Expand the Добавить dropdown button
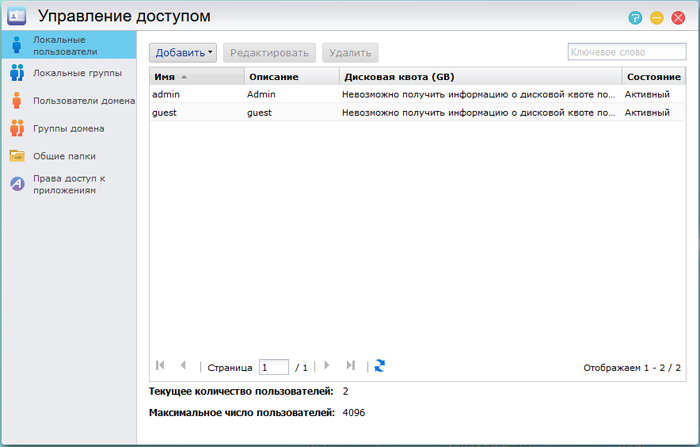Image resolution: width=700 pixels, height=447 pixels. coord(183,53)
